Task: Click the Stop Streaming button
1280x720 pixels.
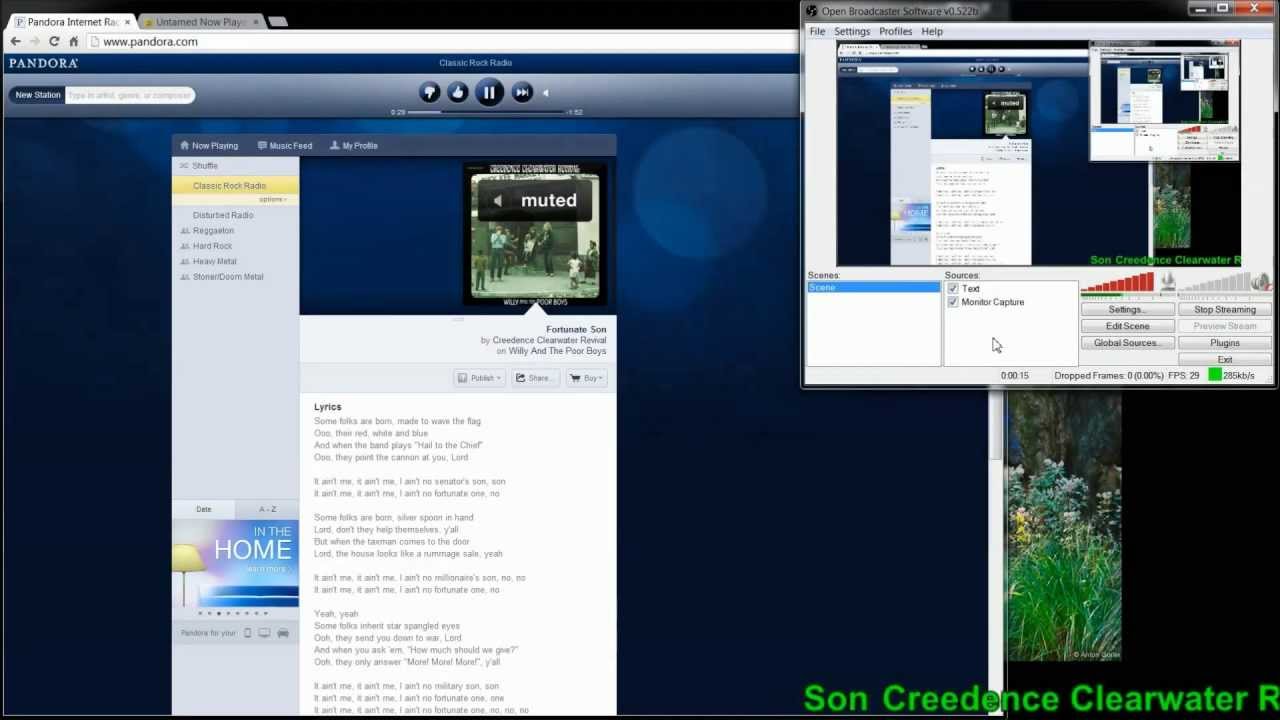Action: pos(1224,310)
